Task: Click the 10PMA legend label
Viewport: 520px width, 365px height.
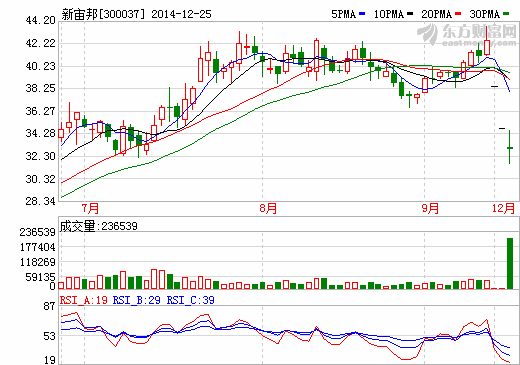Action: tap(389, 14)
